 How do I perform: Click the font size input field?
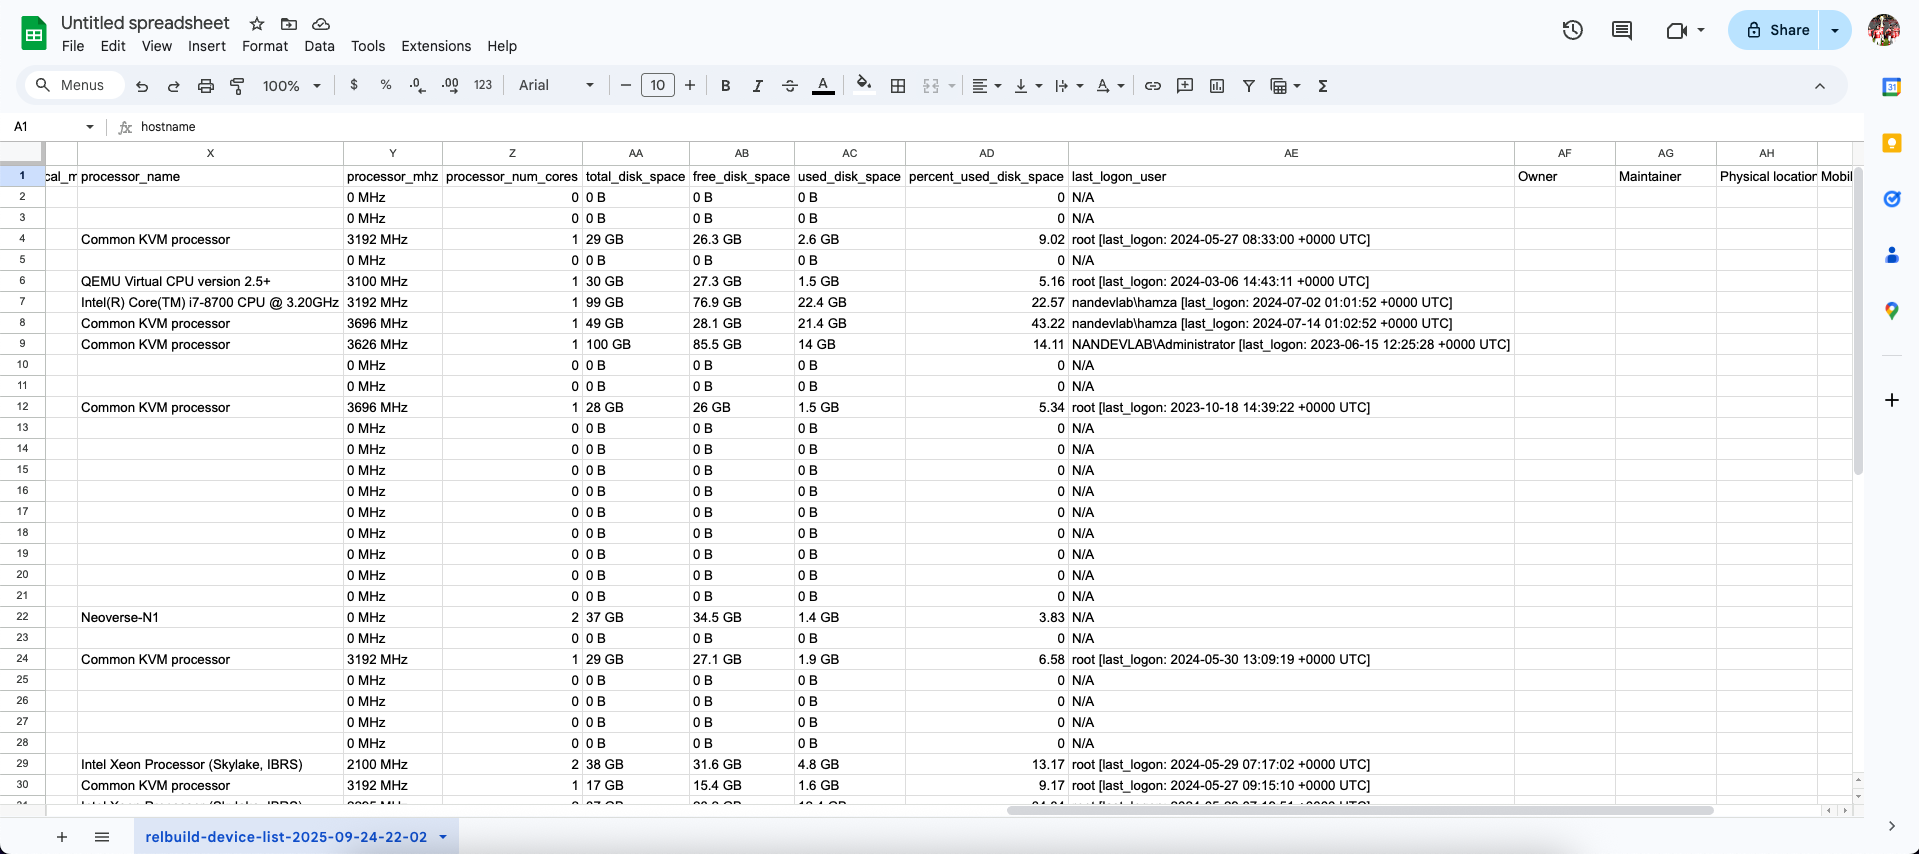657,86
